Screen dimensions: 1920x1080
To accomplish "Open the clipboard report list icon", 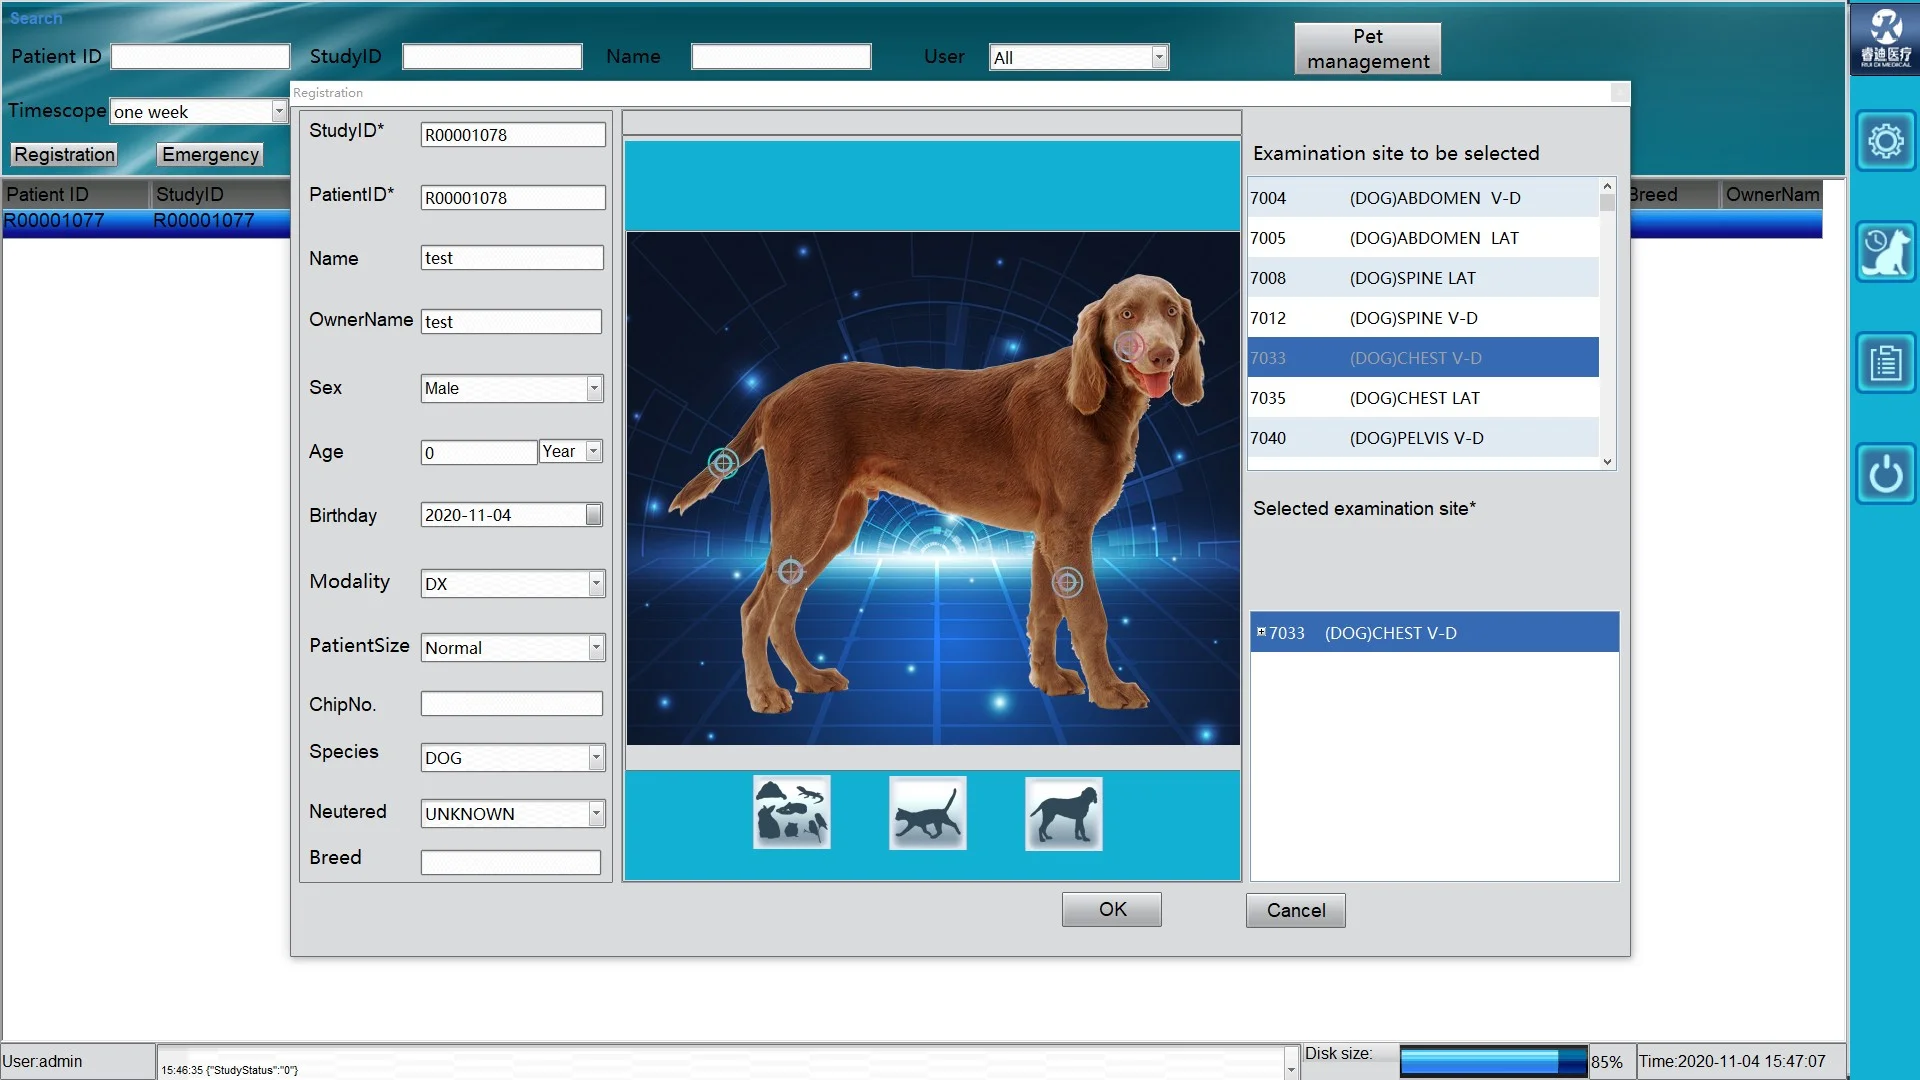I will pos(1884,363).
